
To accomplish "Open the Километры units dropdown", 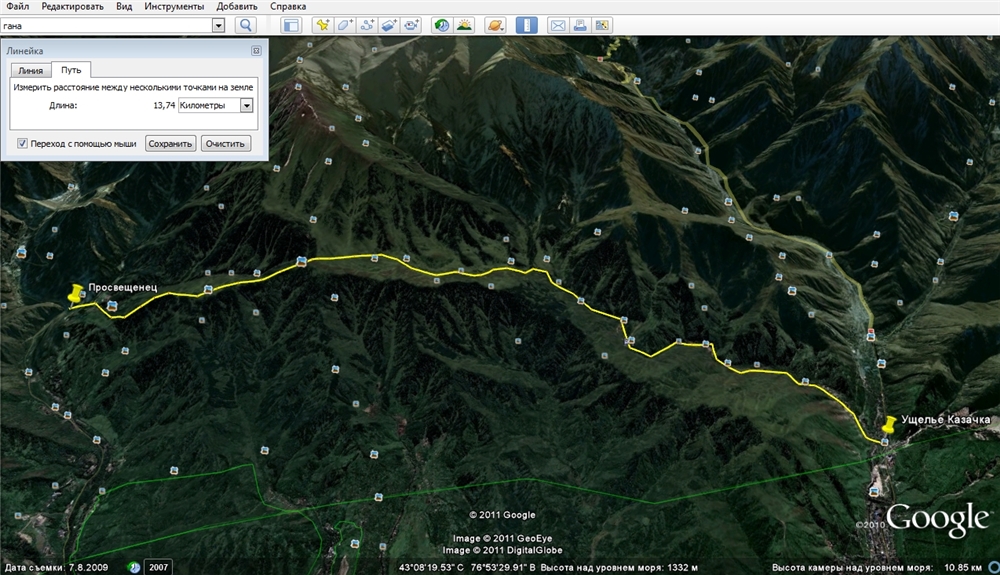I will (246, 105).
